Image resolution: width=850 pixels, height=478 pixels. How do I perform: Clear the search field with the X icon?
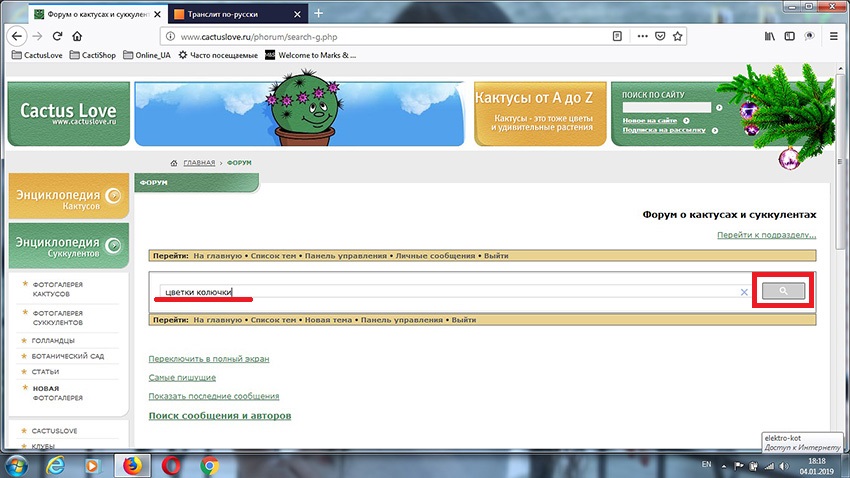(x=744, y=292)
